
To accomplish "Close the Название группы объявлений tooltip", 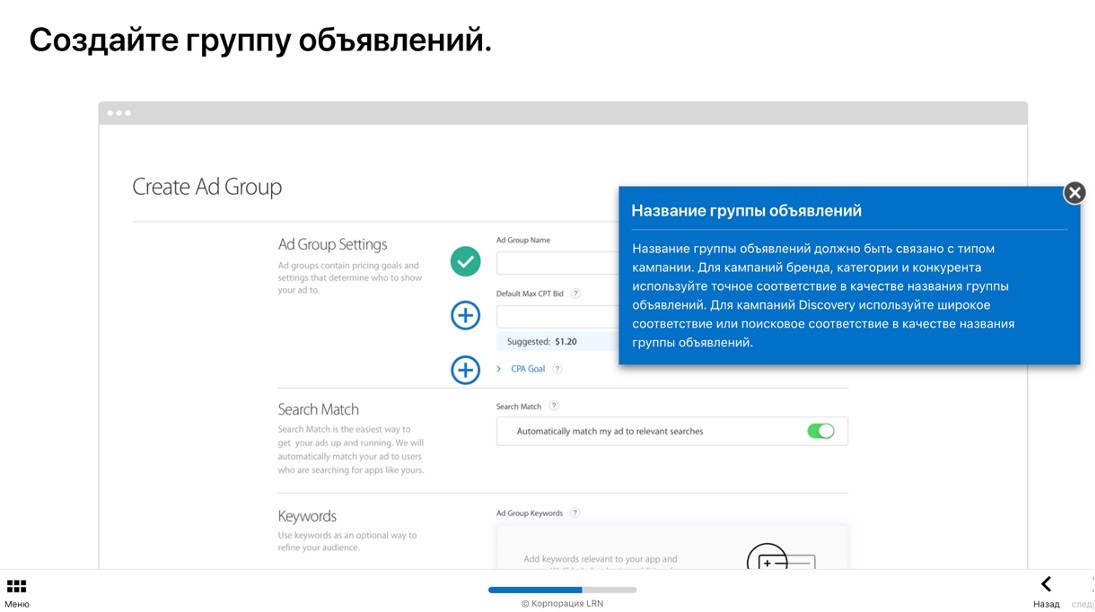I will [1074, 192].
